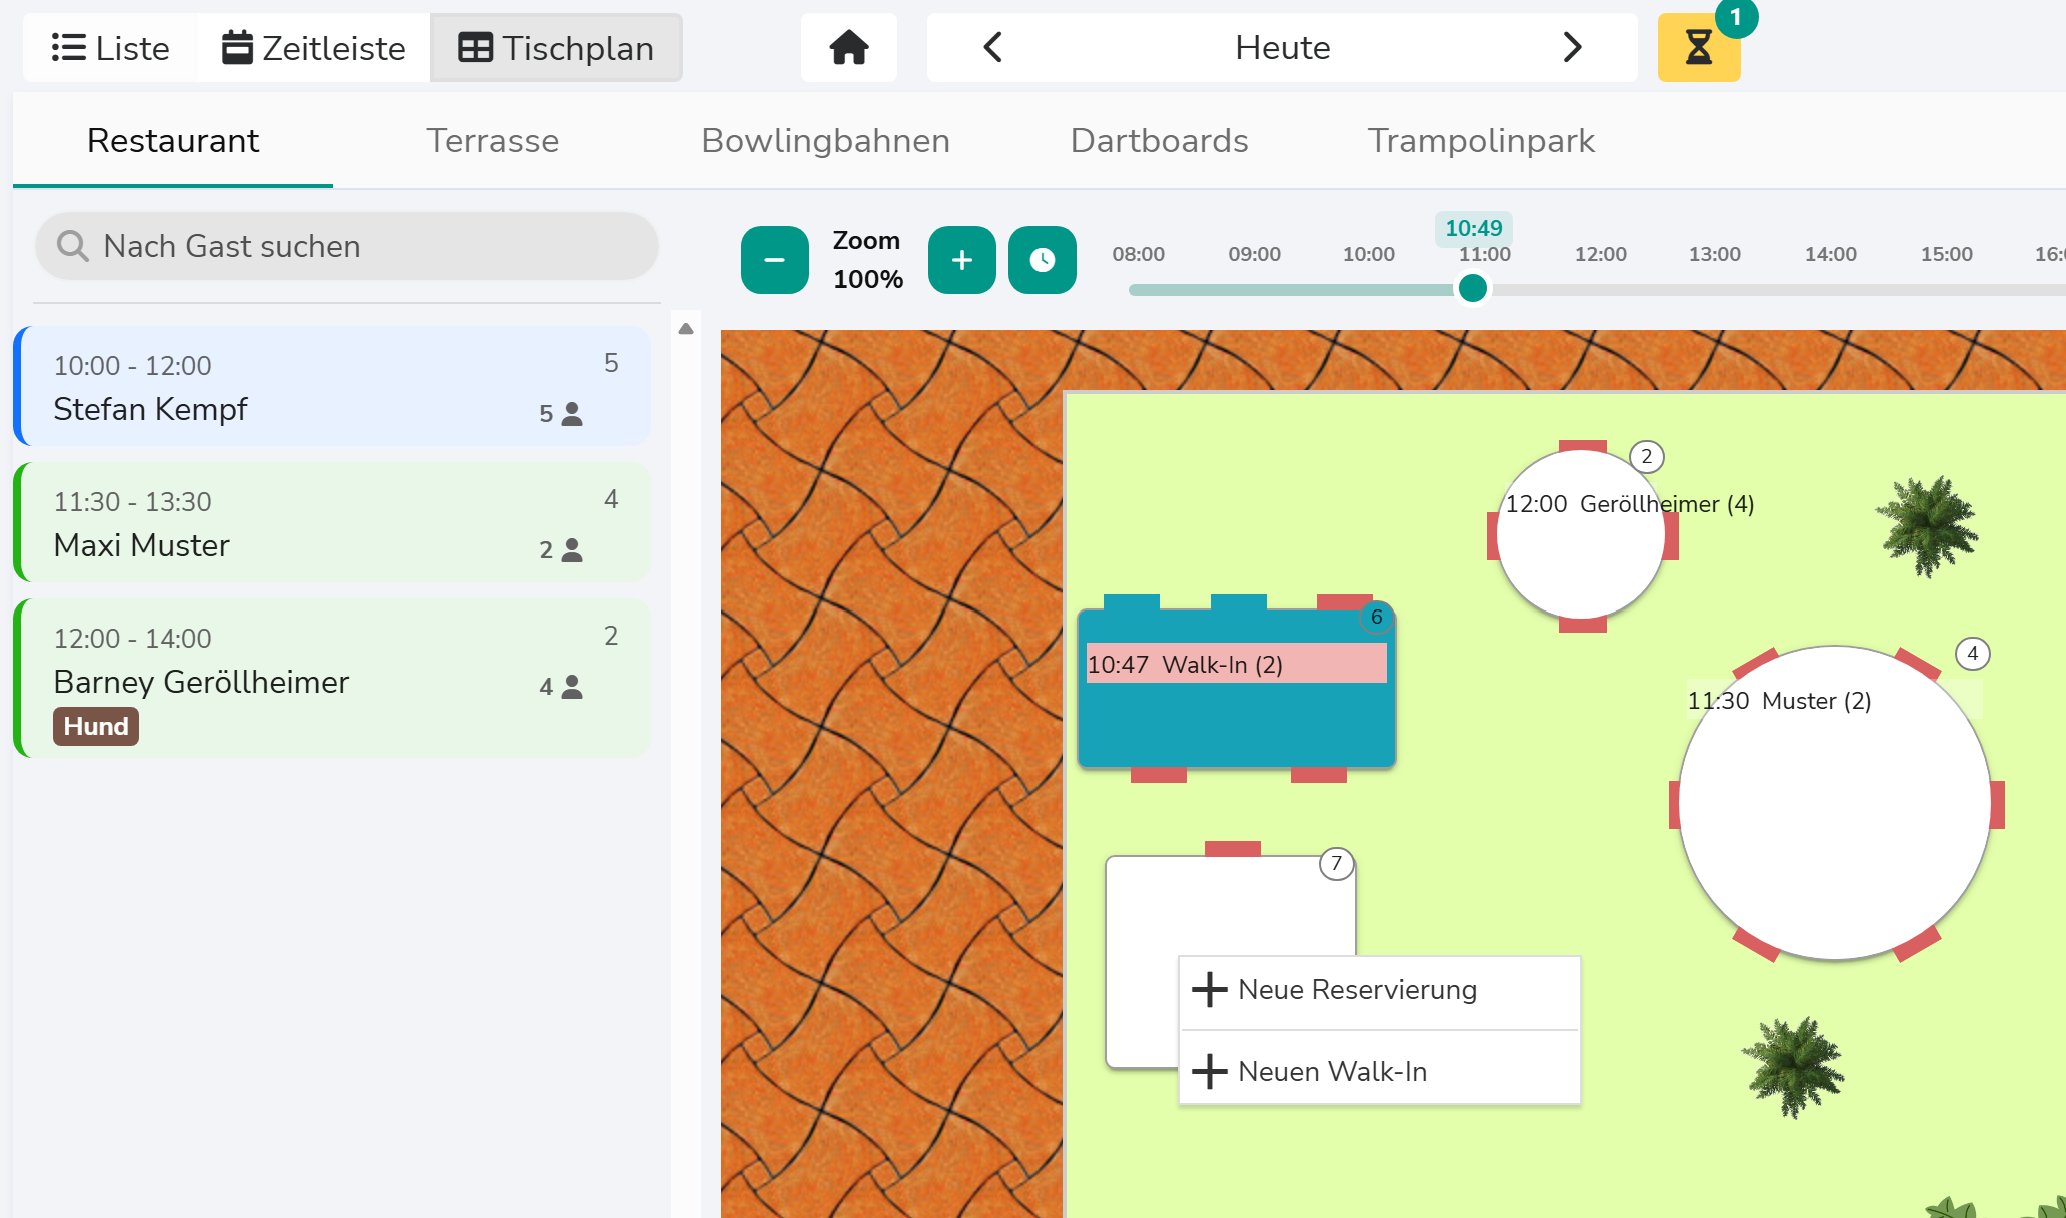The image size is (2066, 1218).
Task: Select the Walk-In (2) booking on table 6
Action: 1236,664
